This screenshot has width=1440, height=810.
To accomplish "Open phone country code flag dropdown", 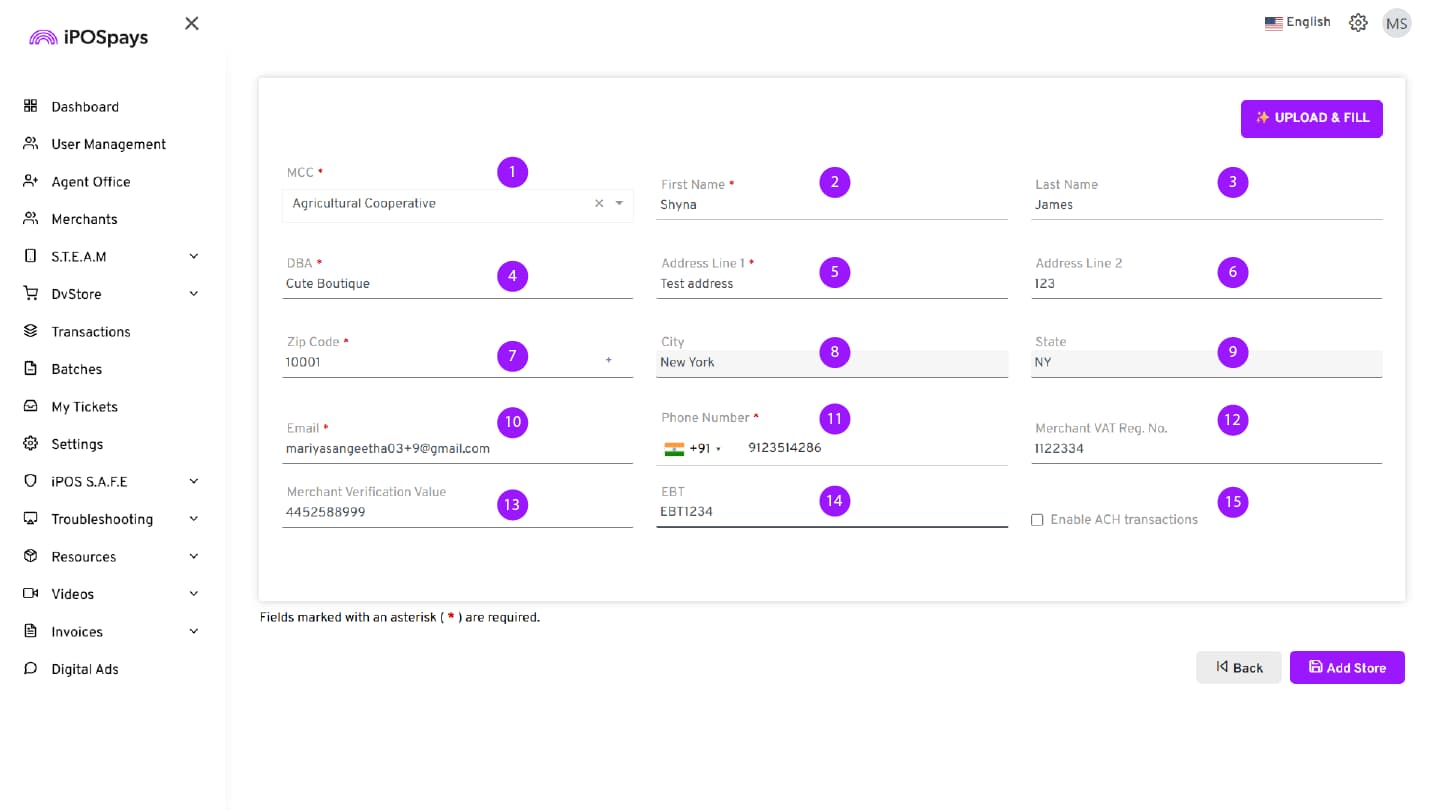I will coord(692,449).
